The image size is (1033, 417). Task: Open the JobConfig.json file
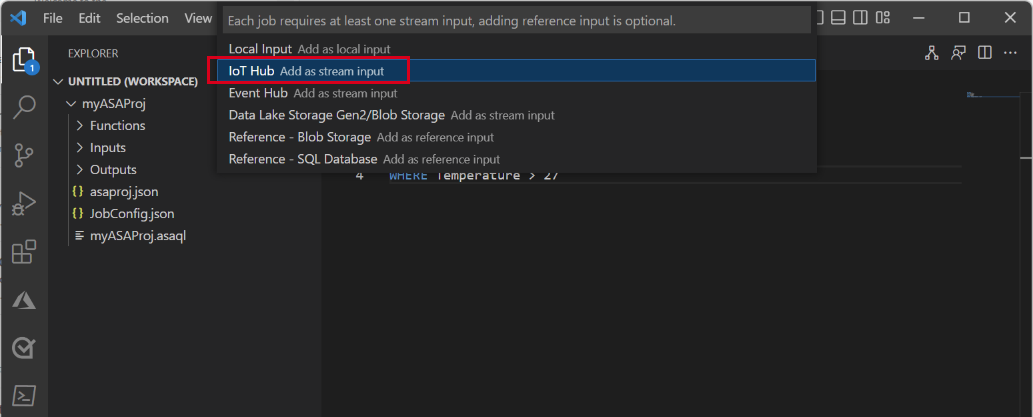point(132,214)
